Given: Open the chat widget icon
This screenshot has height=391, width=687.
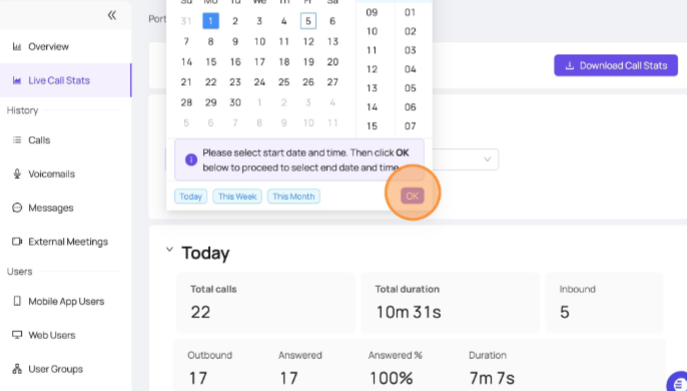Looking at the screenshot, I should [678, 382].
